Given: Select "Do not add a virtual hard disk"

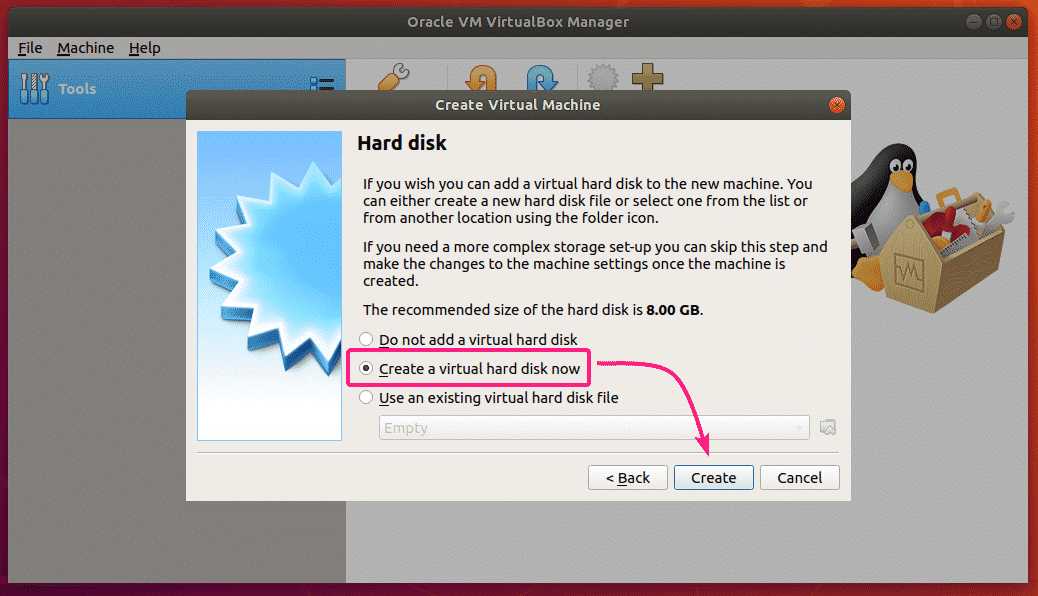Looking at the screenshot, I should [x=367, y=340].
